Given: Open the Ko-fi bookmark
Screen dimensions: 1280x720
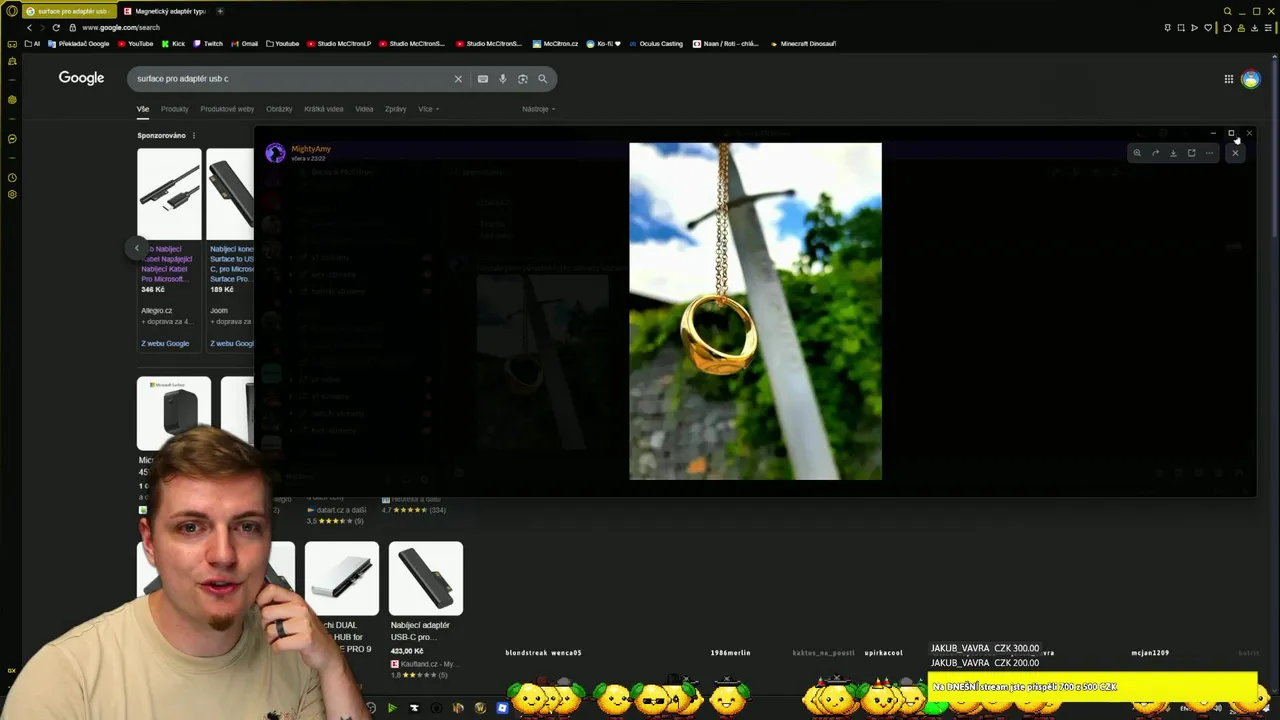Looking at the screenshot, I should [604, 44].
